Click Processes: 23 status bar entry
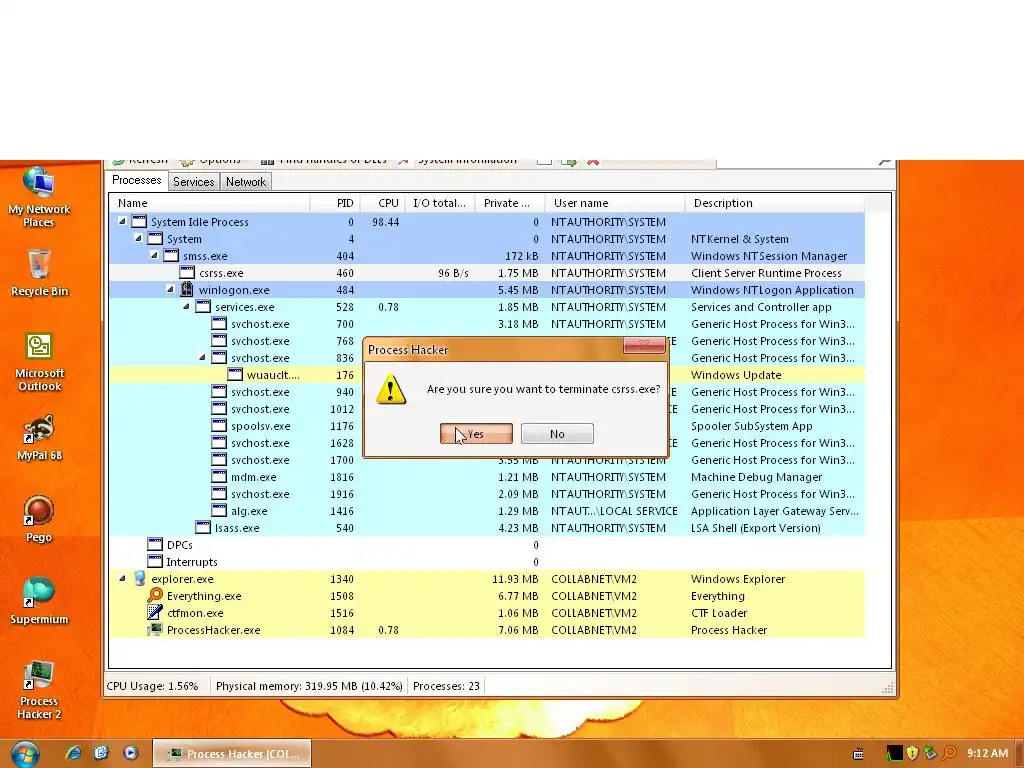Screen dimensions: 1024x768 [446, 686]
